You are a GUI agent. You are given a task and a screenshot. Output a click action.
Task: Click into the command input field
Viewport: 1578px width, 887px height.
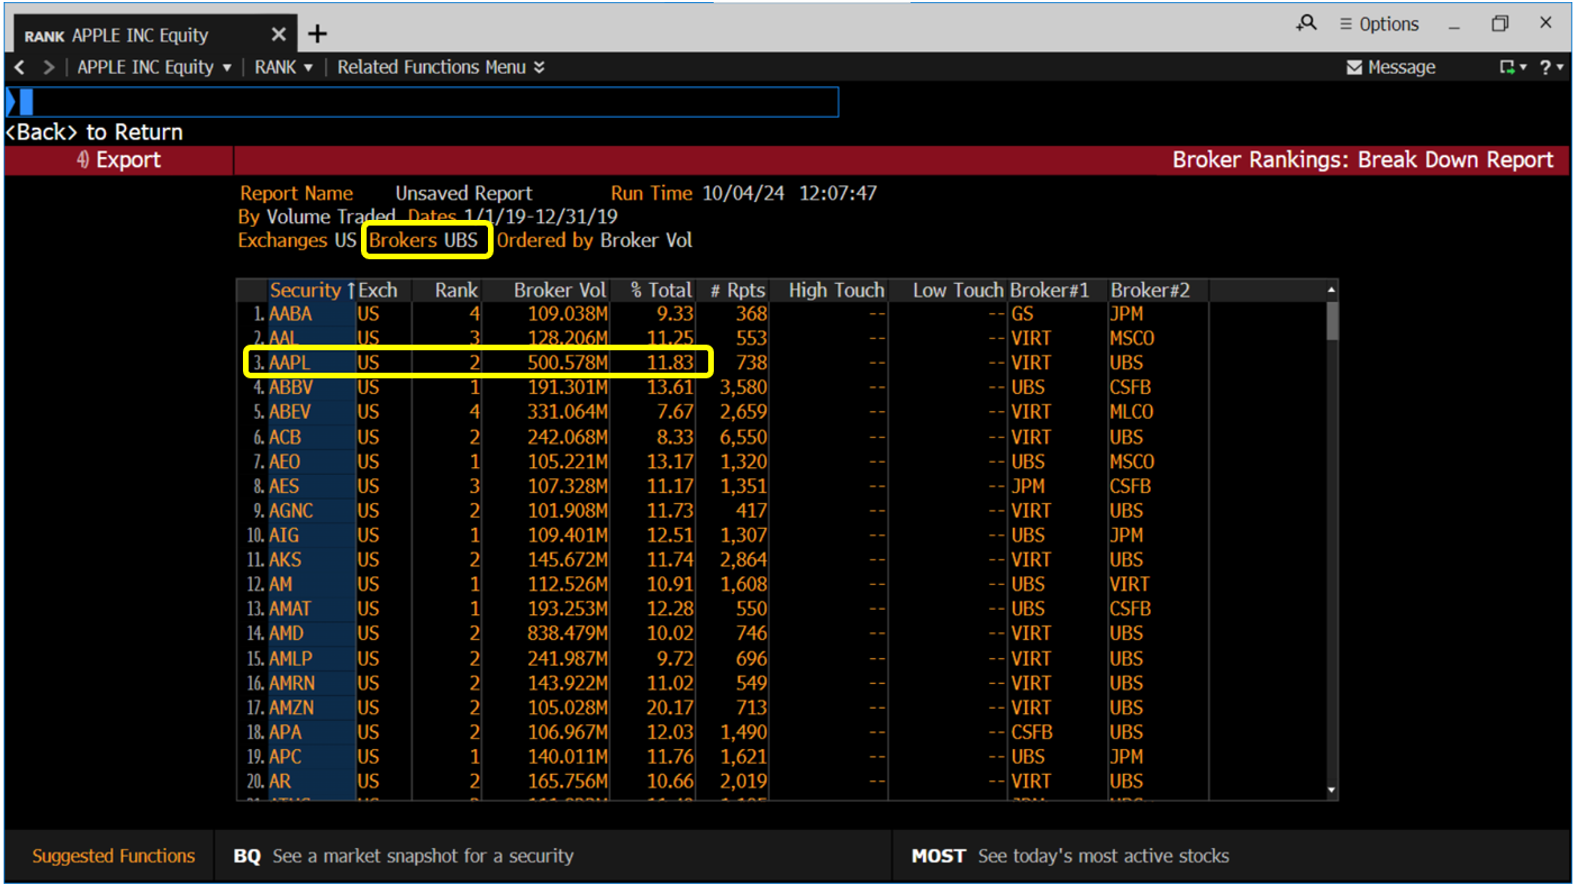(x=430, y=102)
